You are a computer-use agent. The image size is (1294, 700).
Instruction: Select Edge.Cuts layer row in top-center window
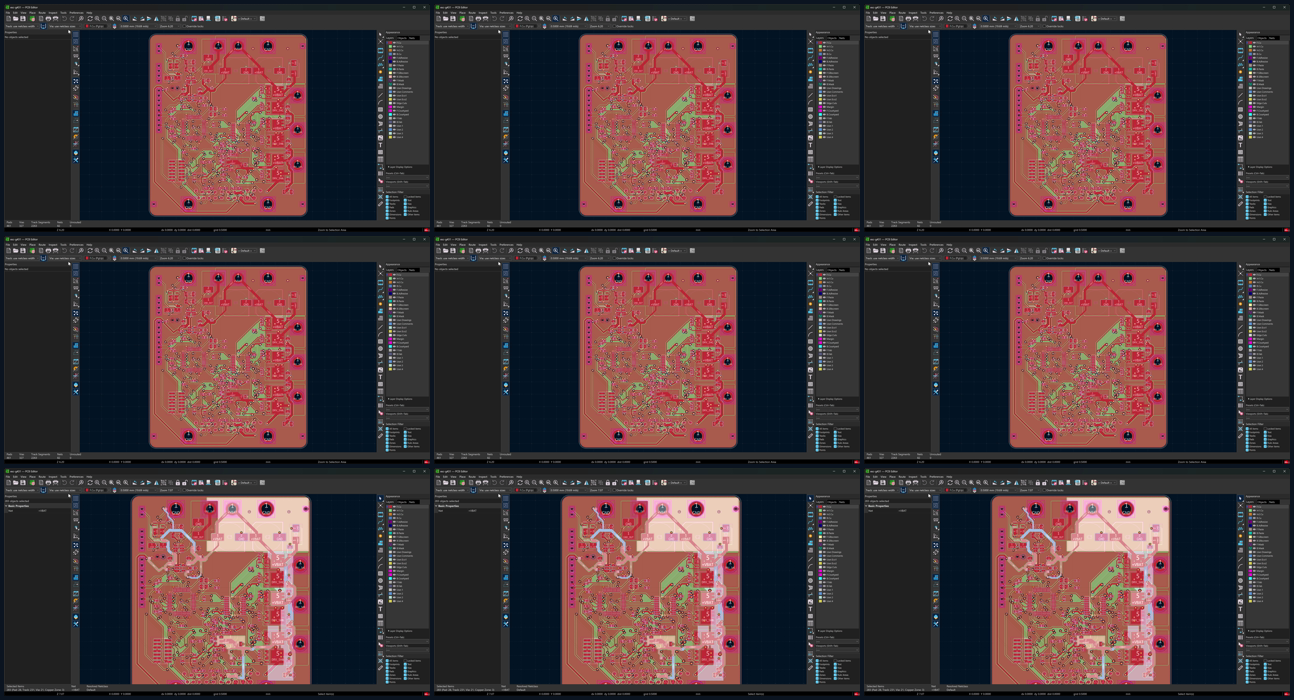coord(837,103)
